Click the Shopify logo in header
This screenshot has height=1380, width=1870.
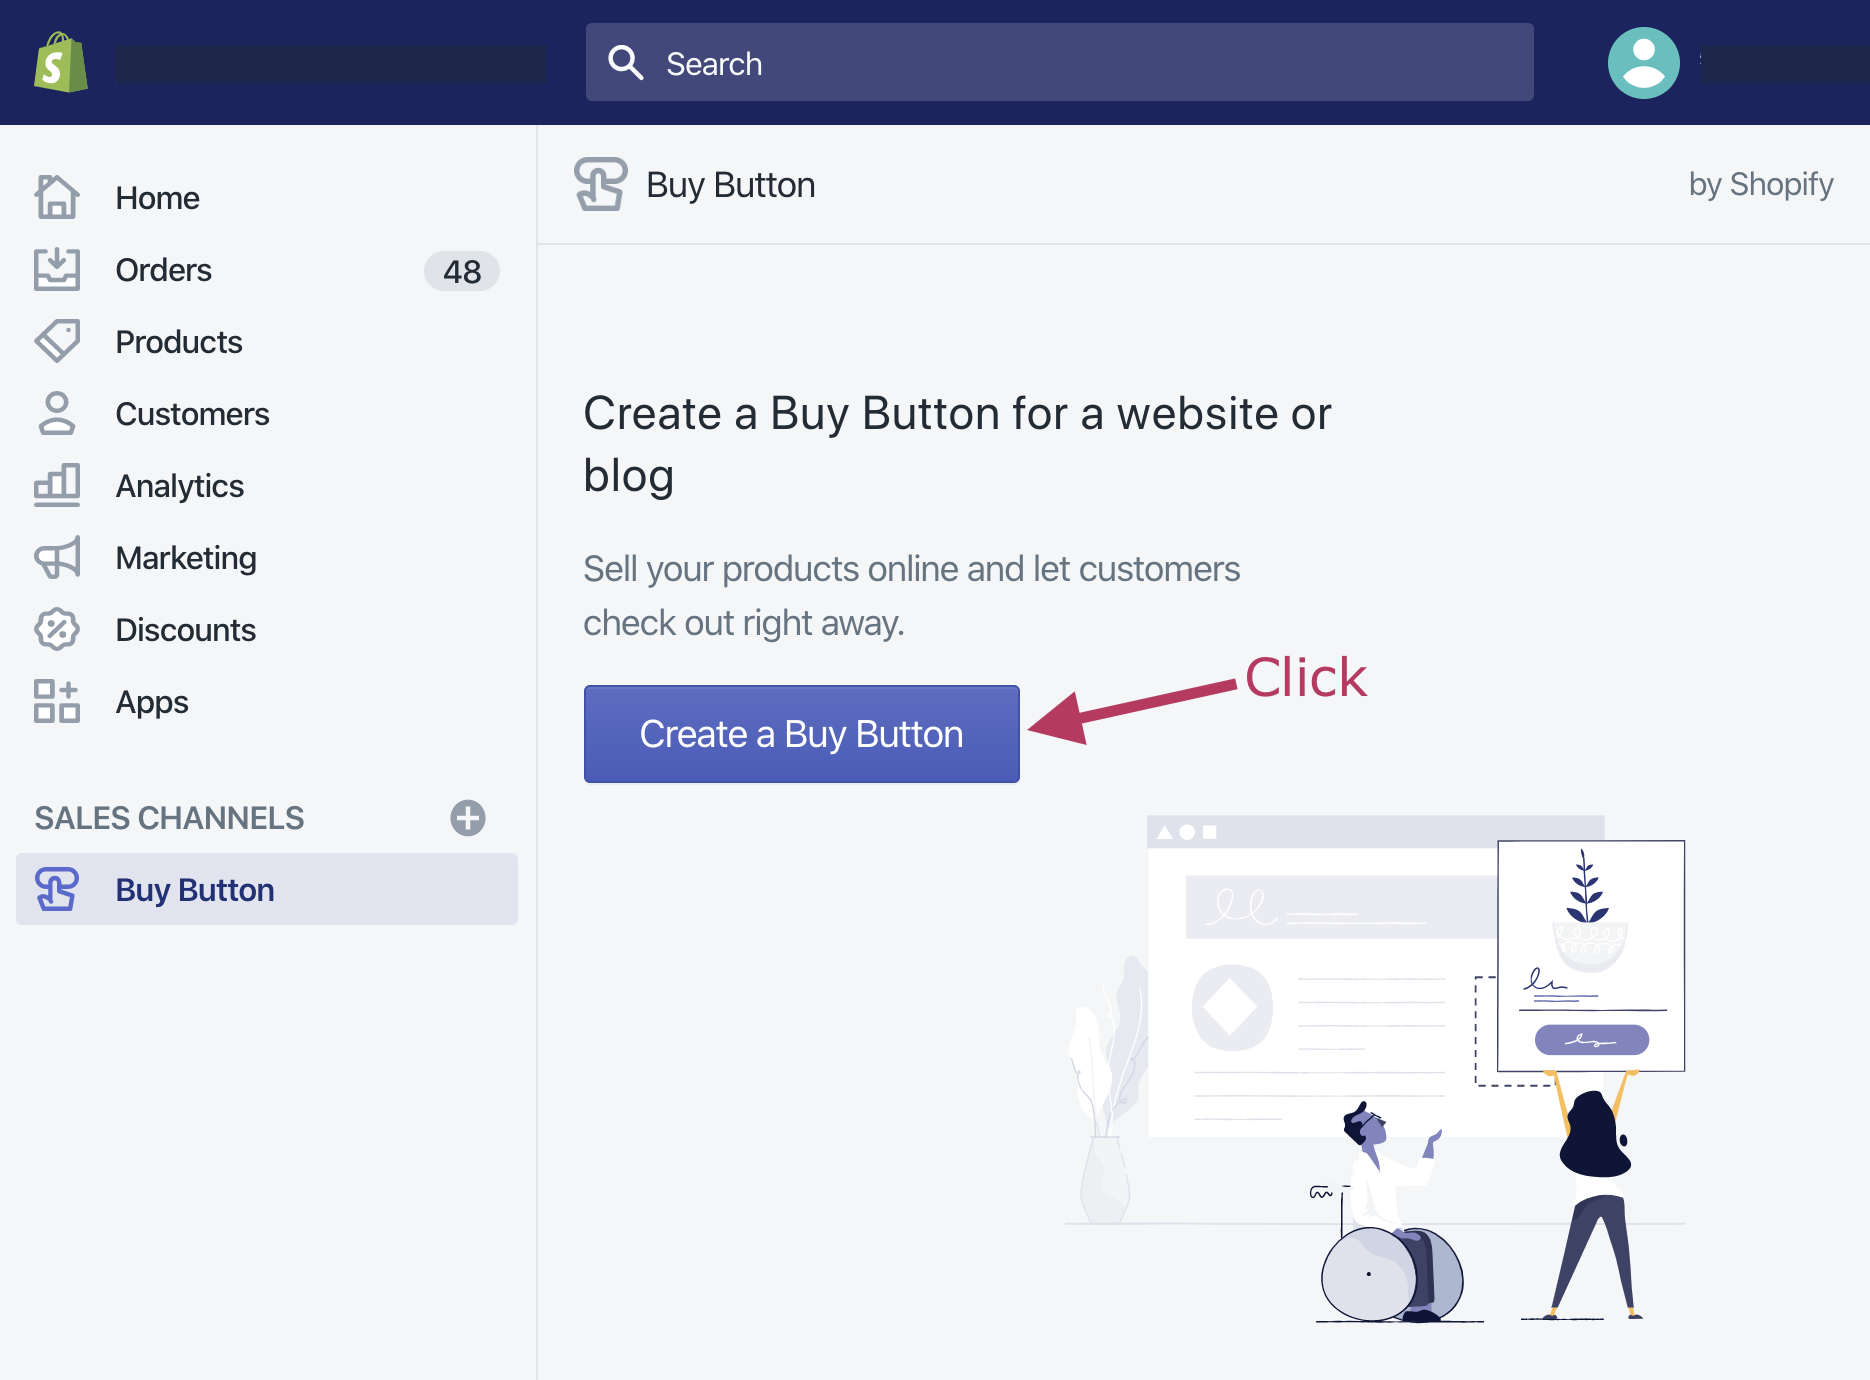[x=61, y=62]
